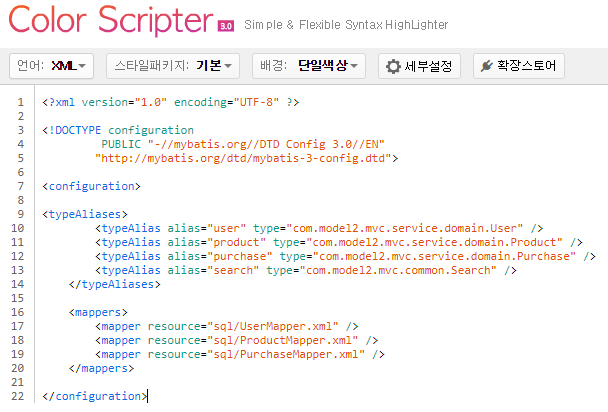Click line number 15 in gutter
This screenshot has height=412, width=608.
(17, 298)
